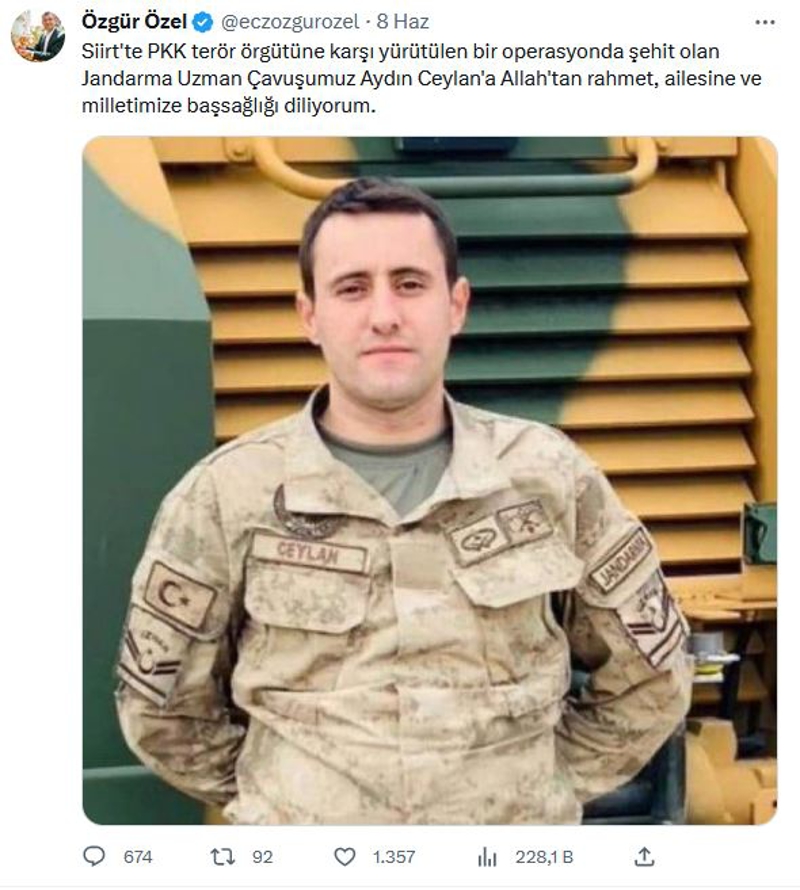Click the CEYLAN name tag in the photo
800x890 pixels.
(x=309, y=553)
